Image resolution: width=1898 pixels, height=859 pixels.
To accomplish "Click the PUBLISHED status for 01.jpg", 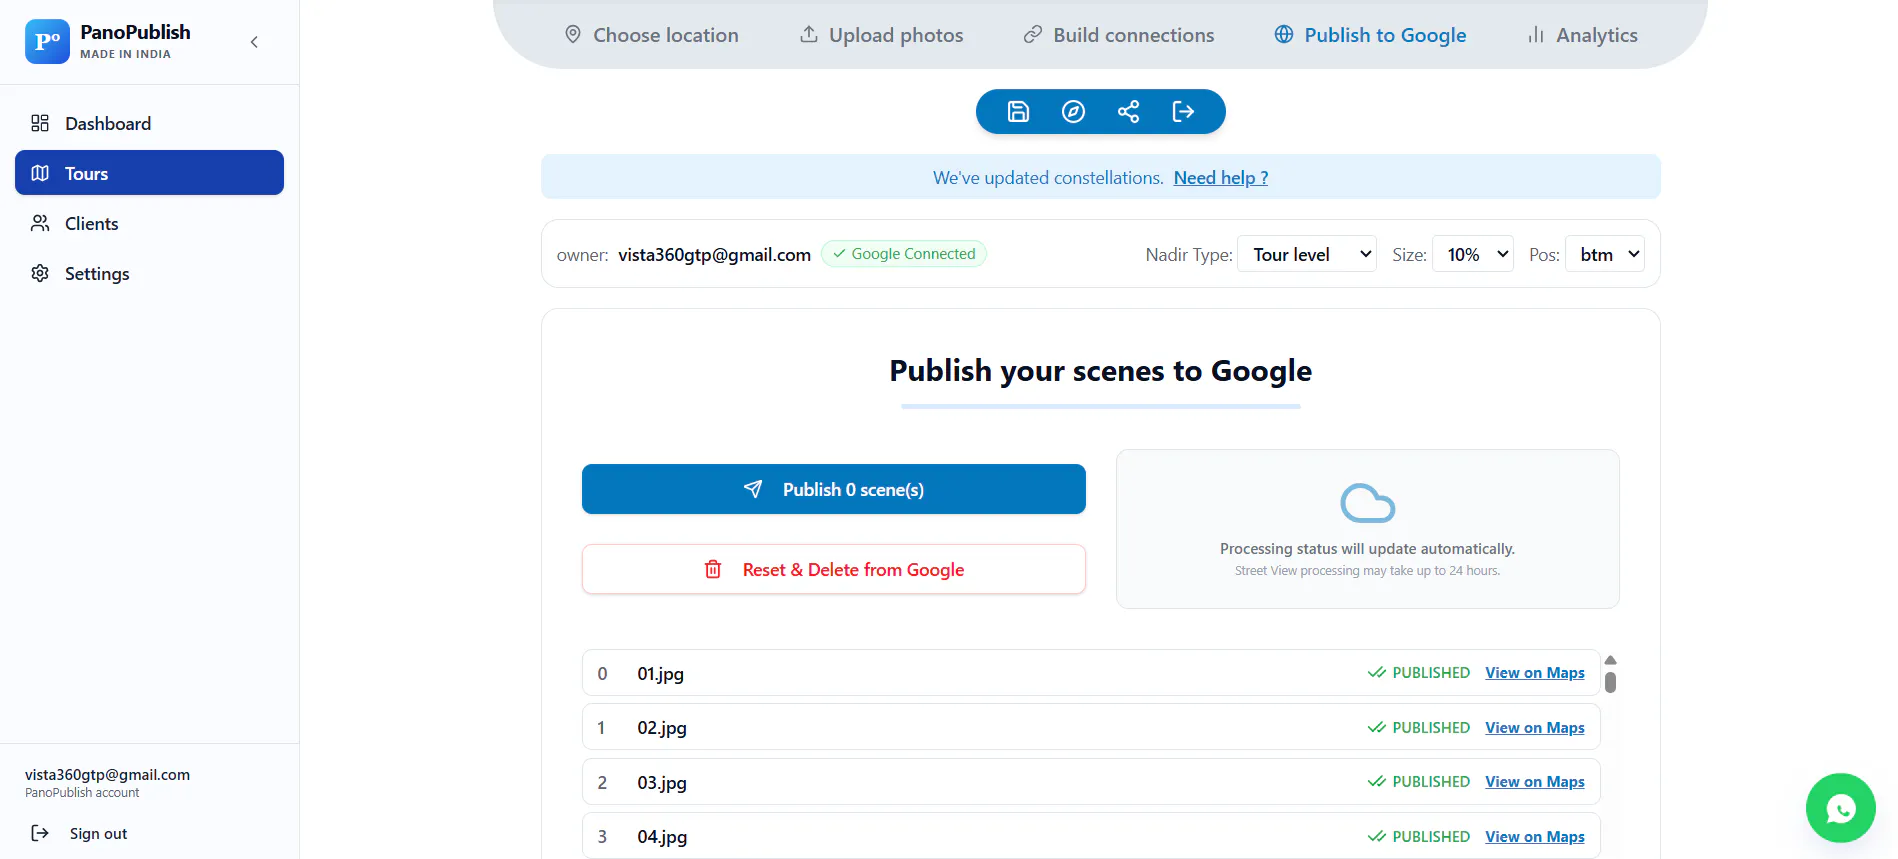I will pos(1419,673).
